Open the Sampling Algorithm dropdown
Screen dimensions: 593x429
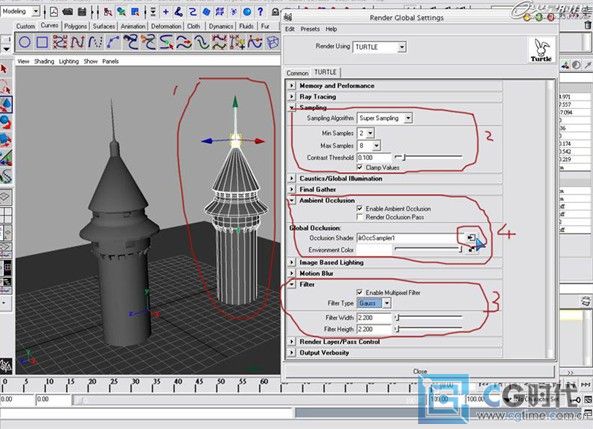385,118
